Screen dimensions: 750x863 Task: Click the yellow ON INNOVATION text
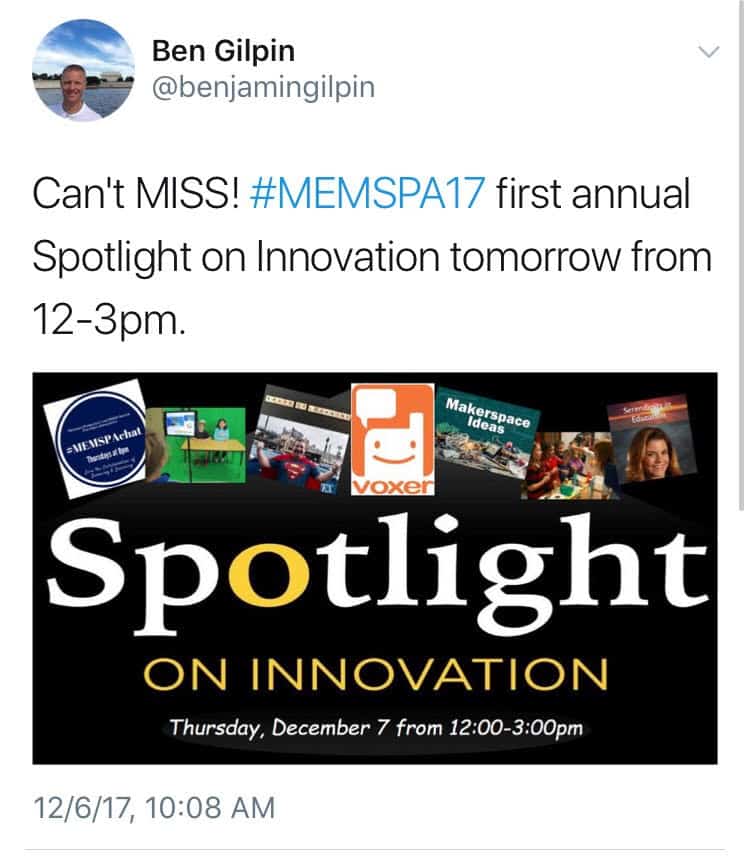coord(374,676)
